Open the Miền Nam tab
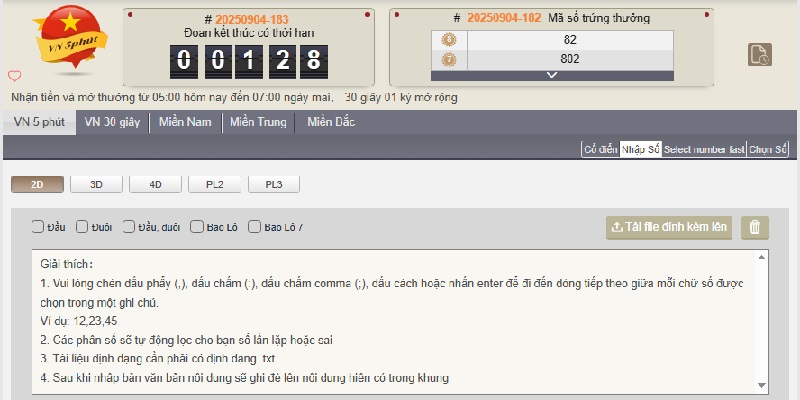The height and width of the screenshot is (400, 800). [x=185, y=122]
